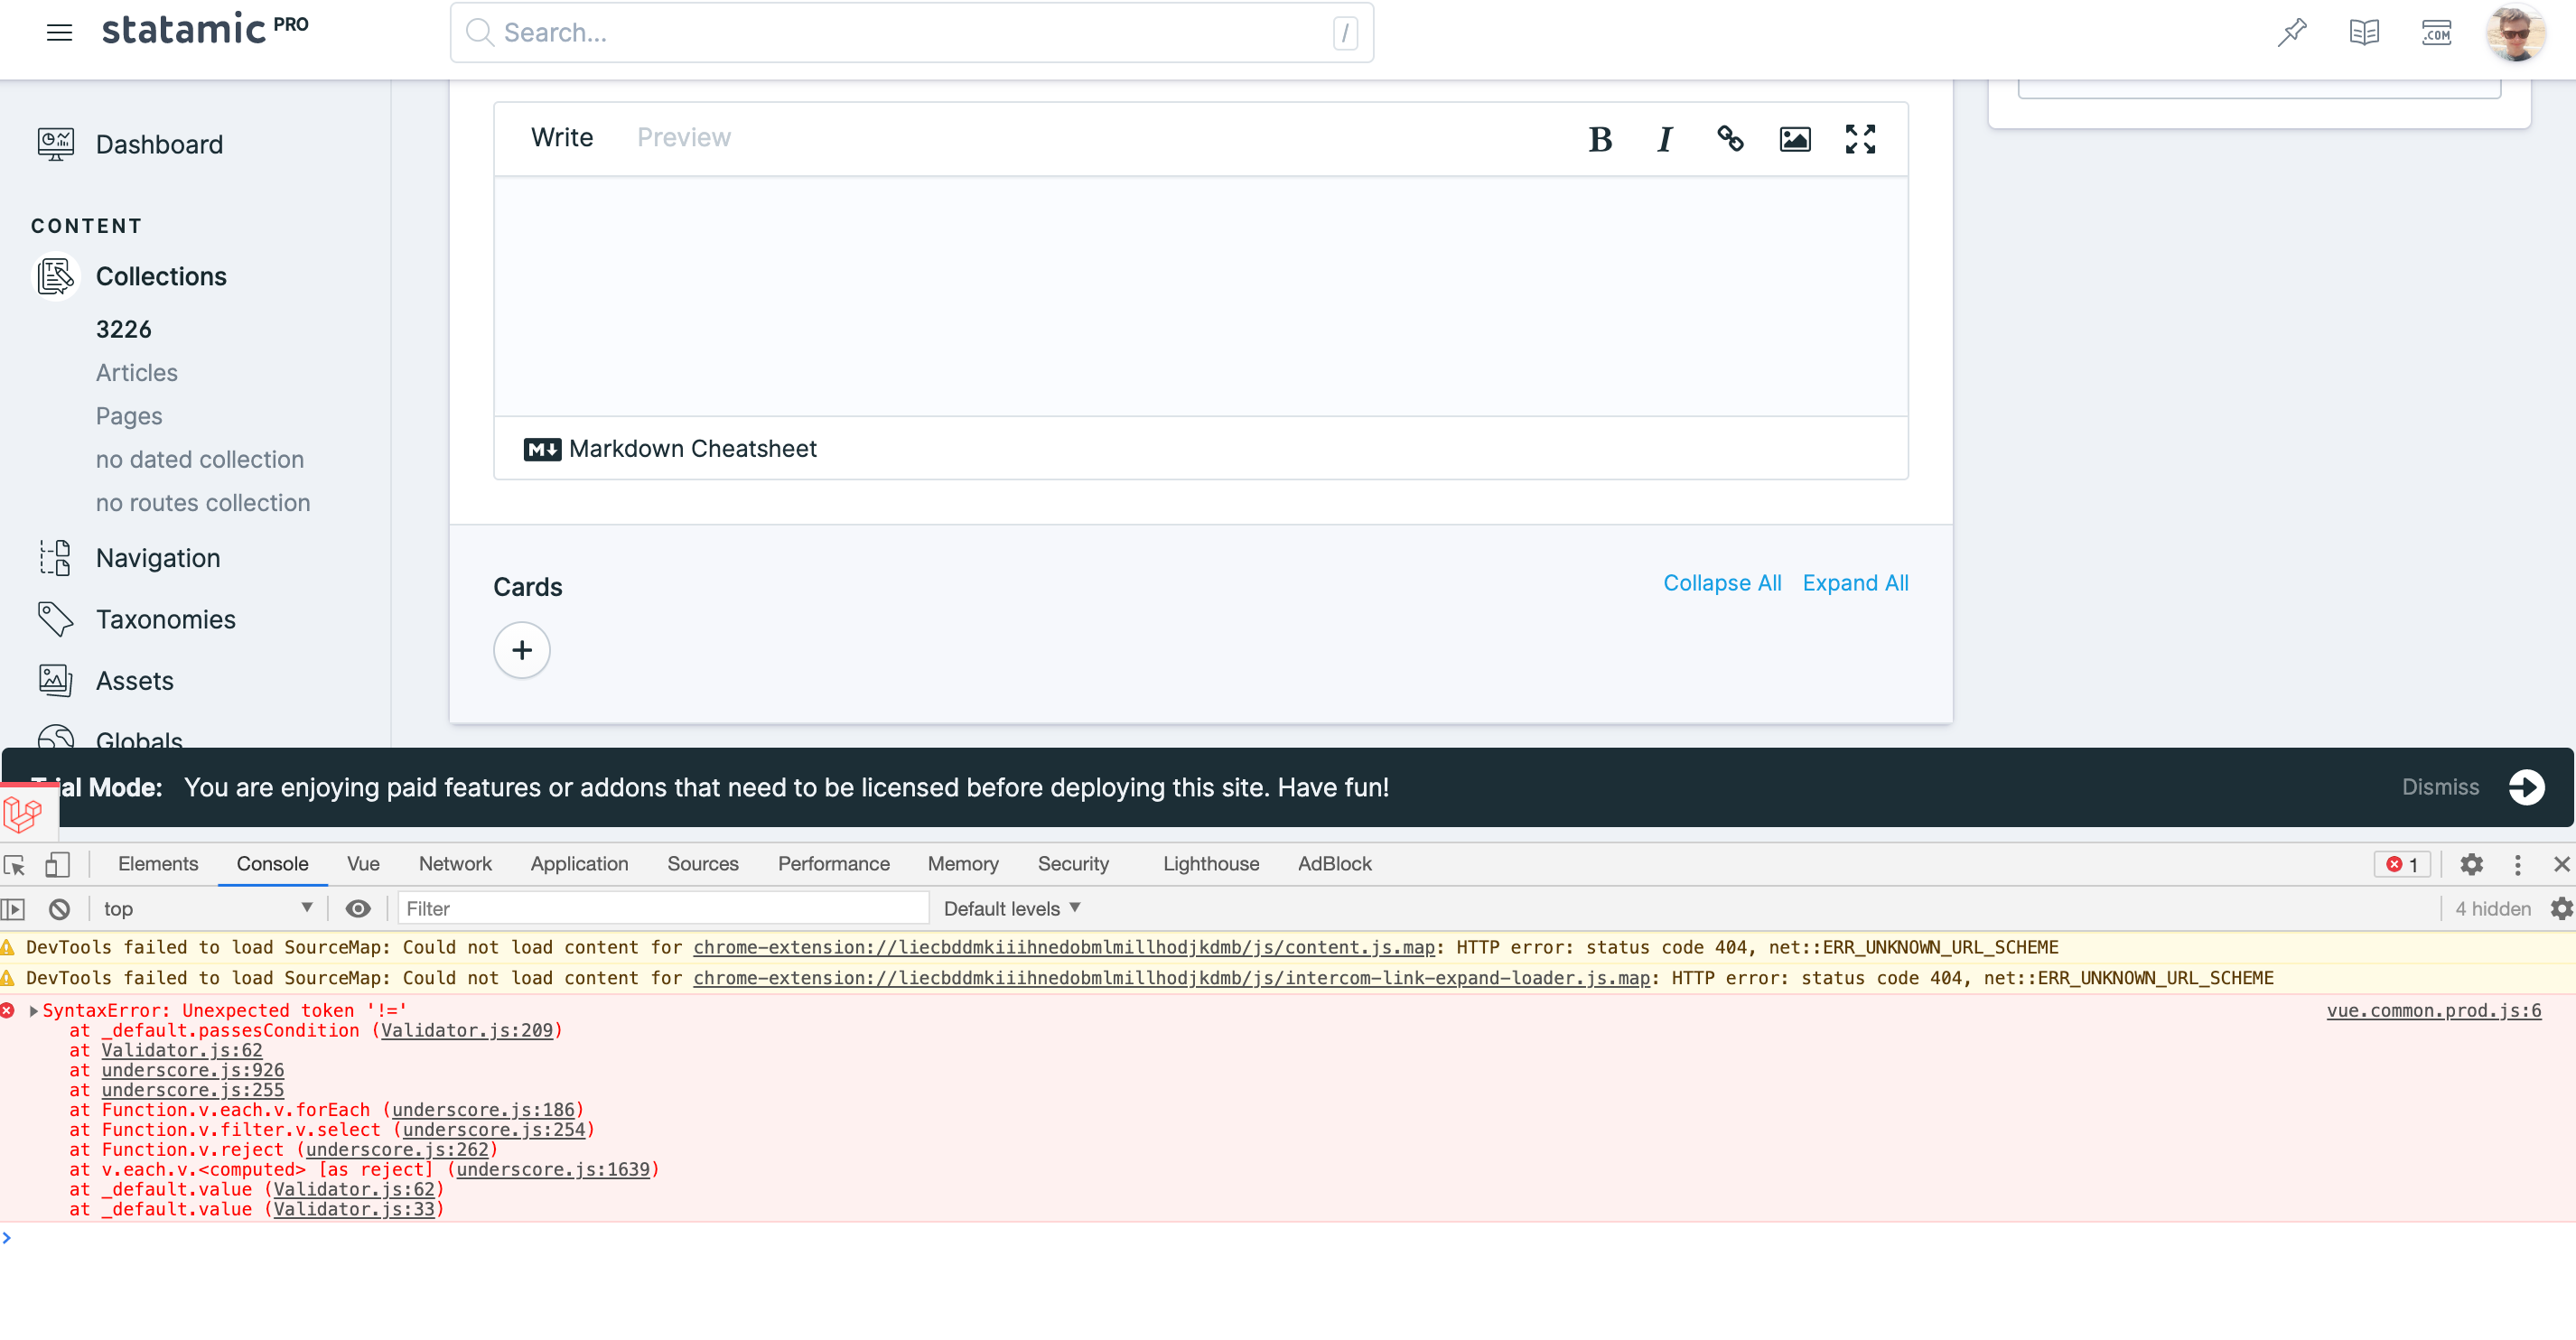Click inside the markdown text area
This screenshot has height=1340, width=2576.
(1200, 296)
